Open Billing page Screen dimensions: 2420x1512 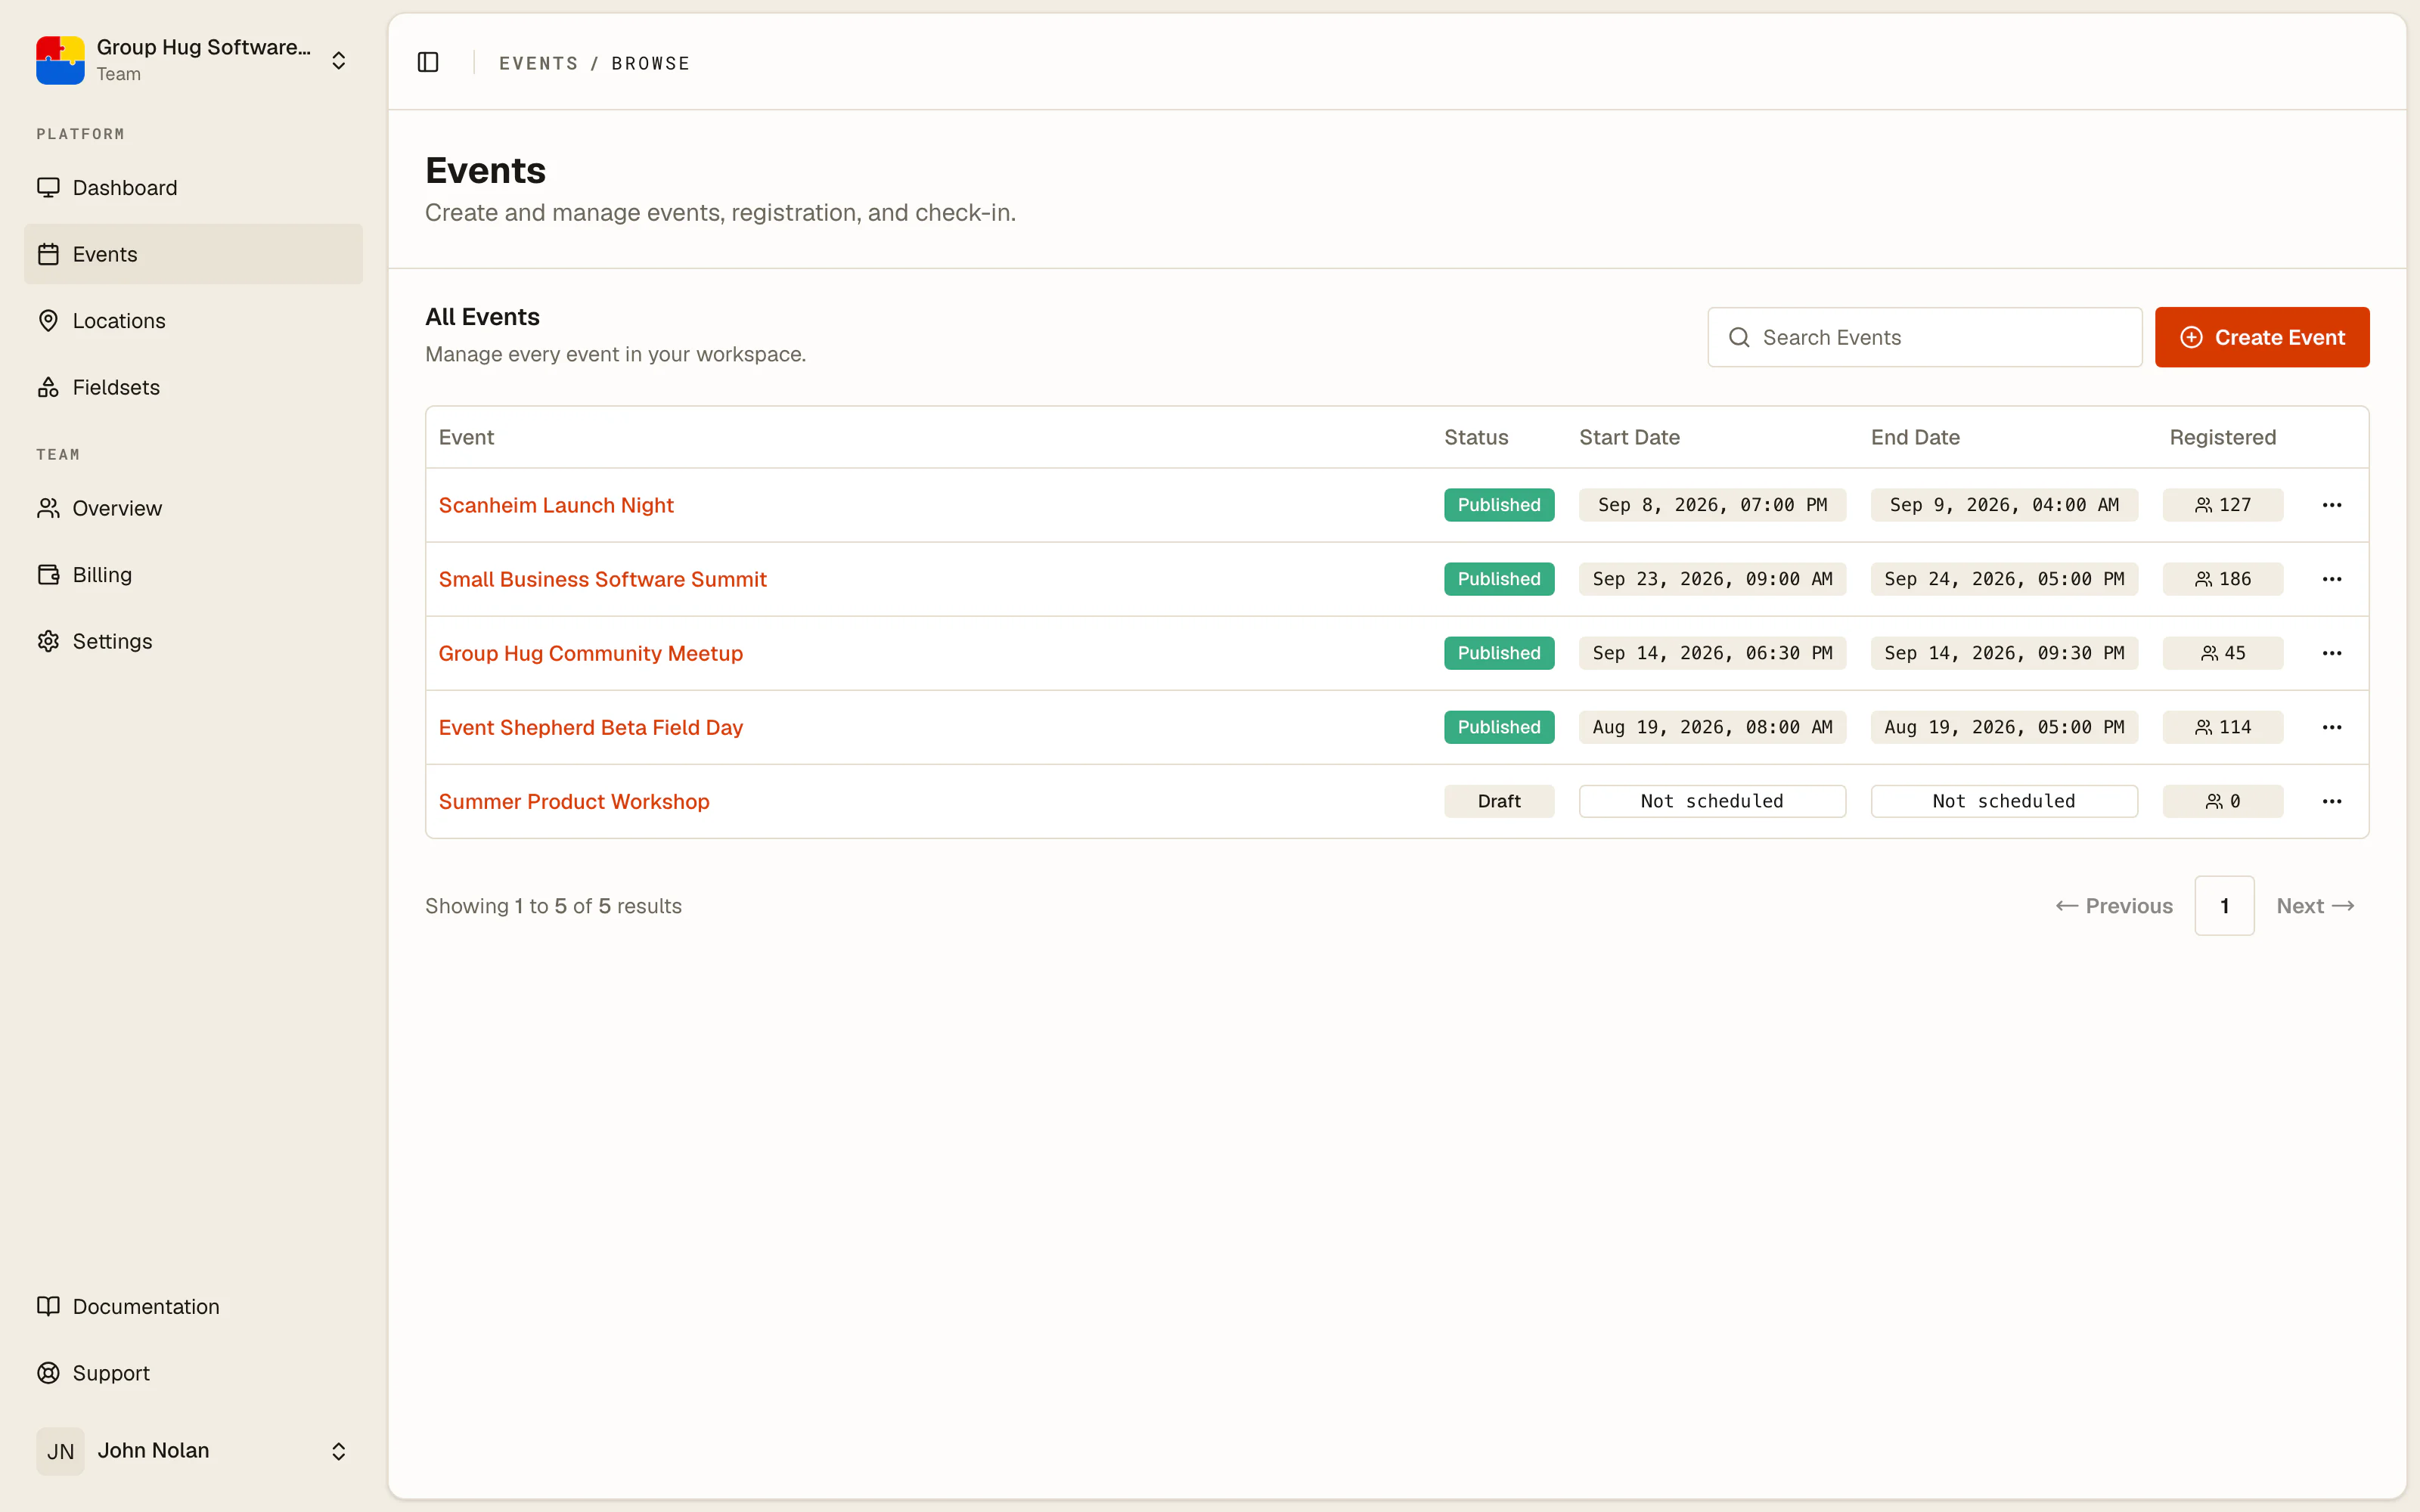click(193, 575)
